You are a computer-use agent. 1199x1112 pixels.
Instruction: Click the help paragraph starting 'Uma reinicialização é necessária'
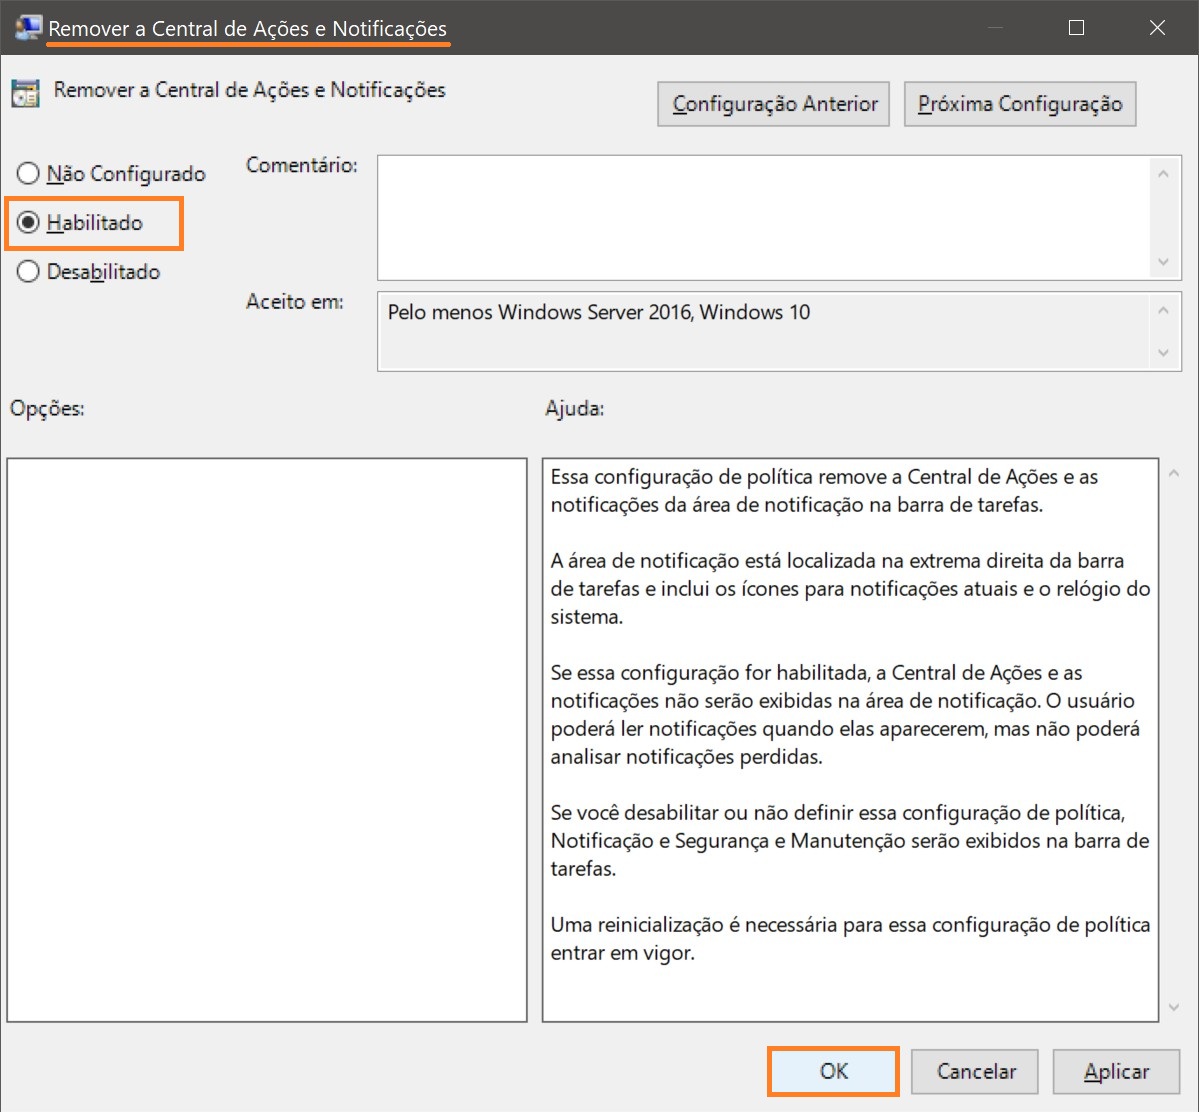850,939
